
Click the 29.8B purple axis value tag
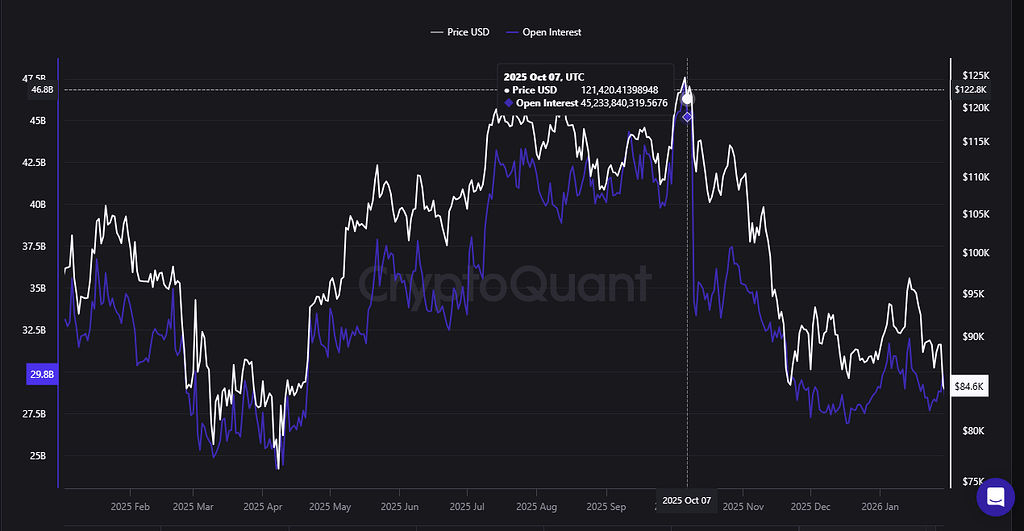43,374
